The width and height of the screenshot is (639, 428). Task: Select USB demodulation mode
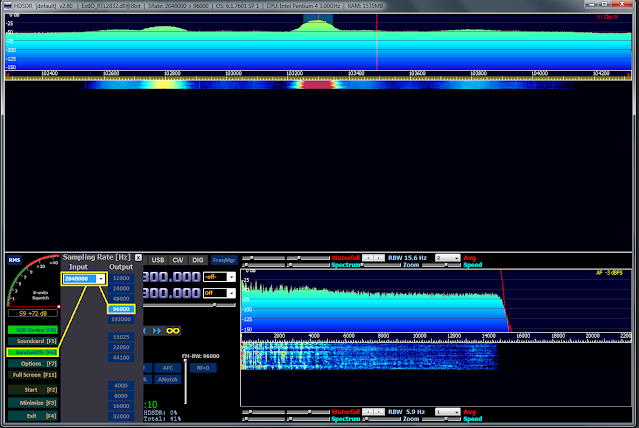158,260
